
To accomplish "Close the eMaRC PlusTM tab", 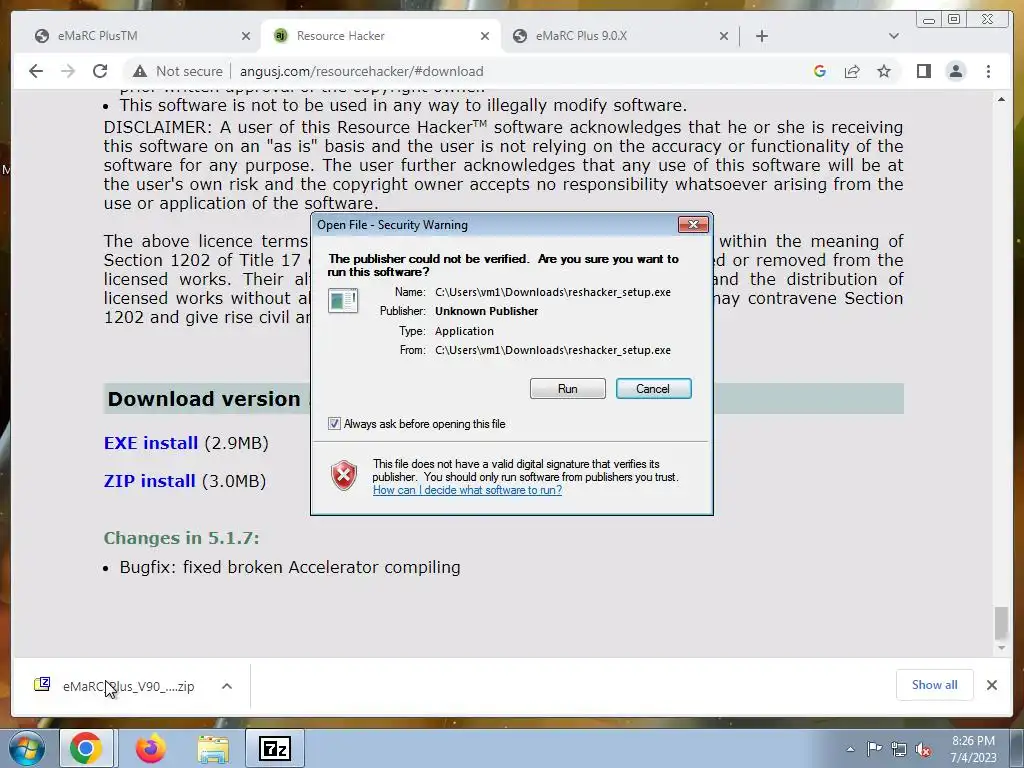I will [246, 36].
